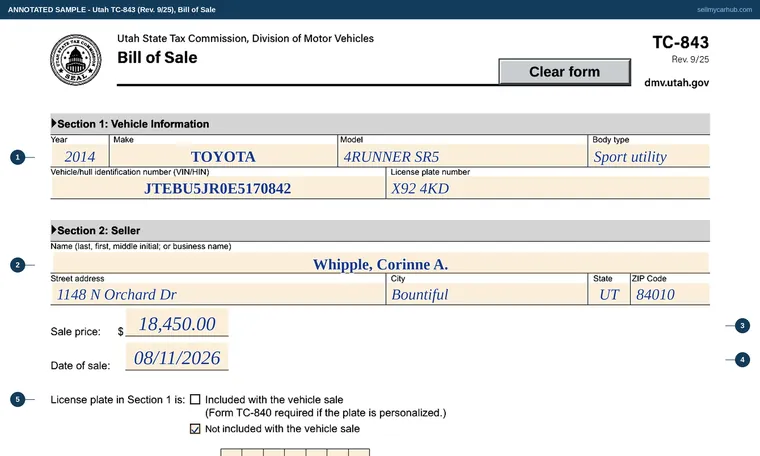Click the Utah State Tax Commission seal
This screenshot has height=456, width=760.
click(x=76, y=60)
